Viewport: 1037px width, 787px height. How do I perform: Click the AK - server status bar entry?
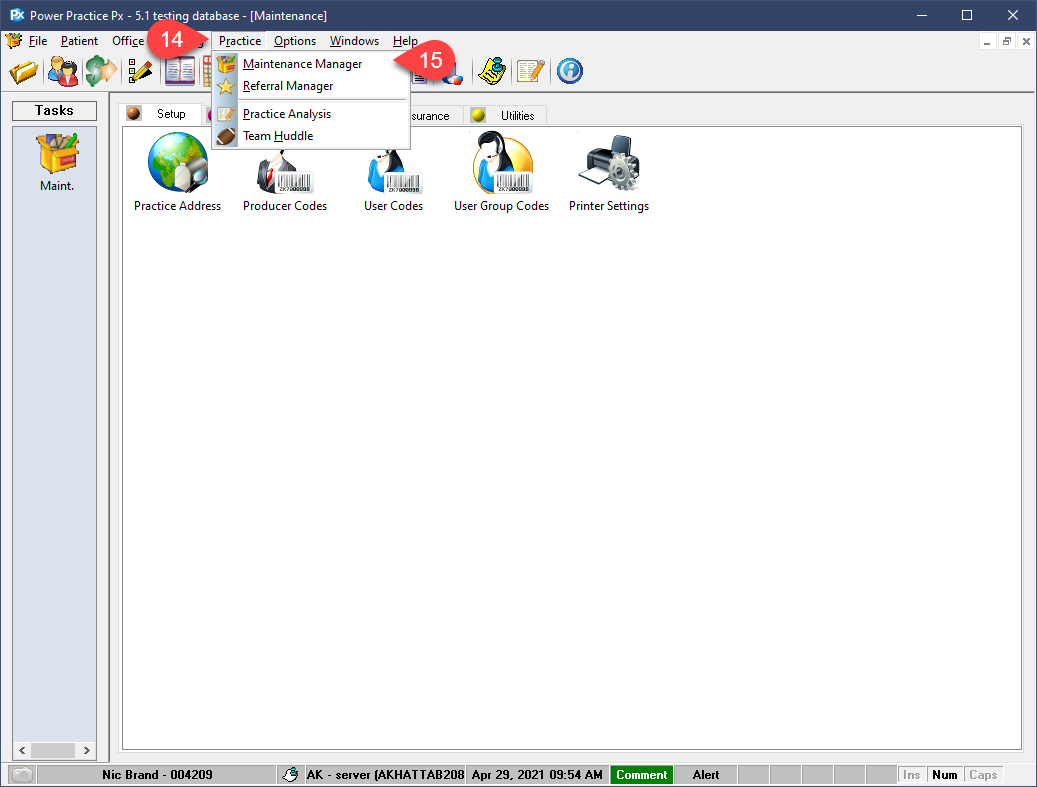coord(385,774)
